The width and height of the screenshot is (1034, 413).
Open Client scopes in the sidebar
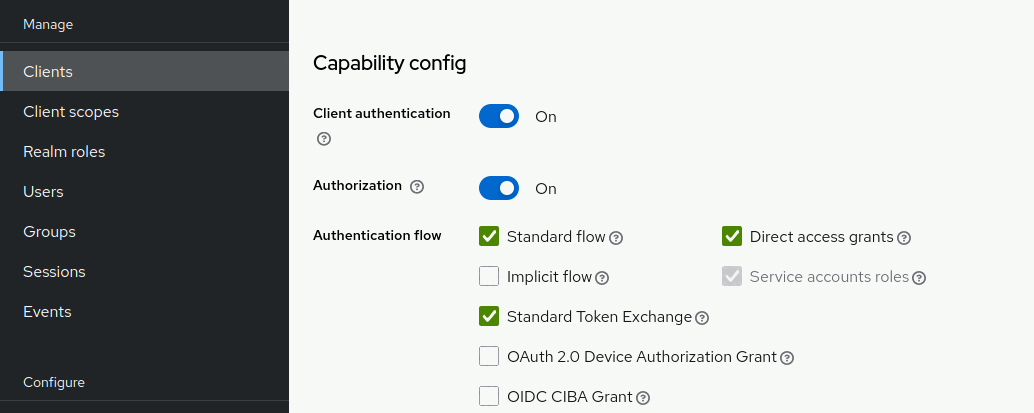click(x=71, y=112)
